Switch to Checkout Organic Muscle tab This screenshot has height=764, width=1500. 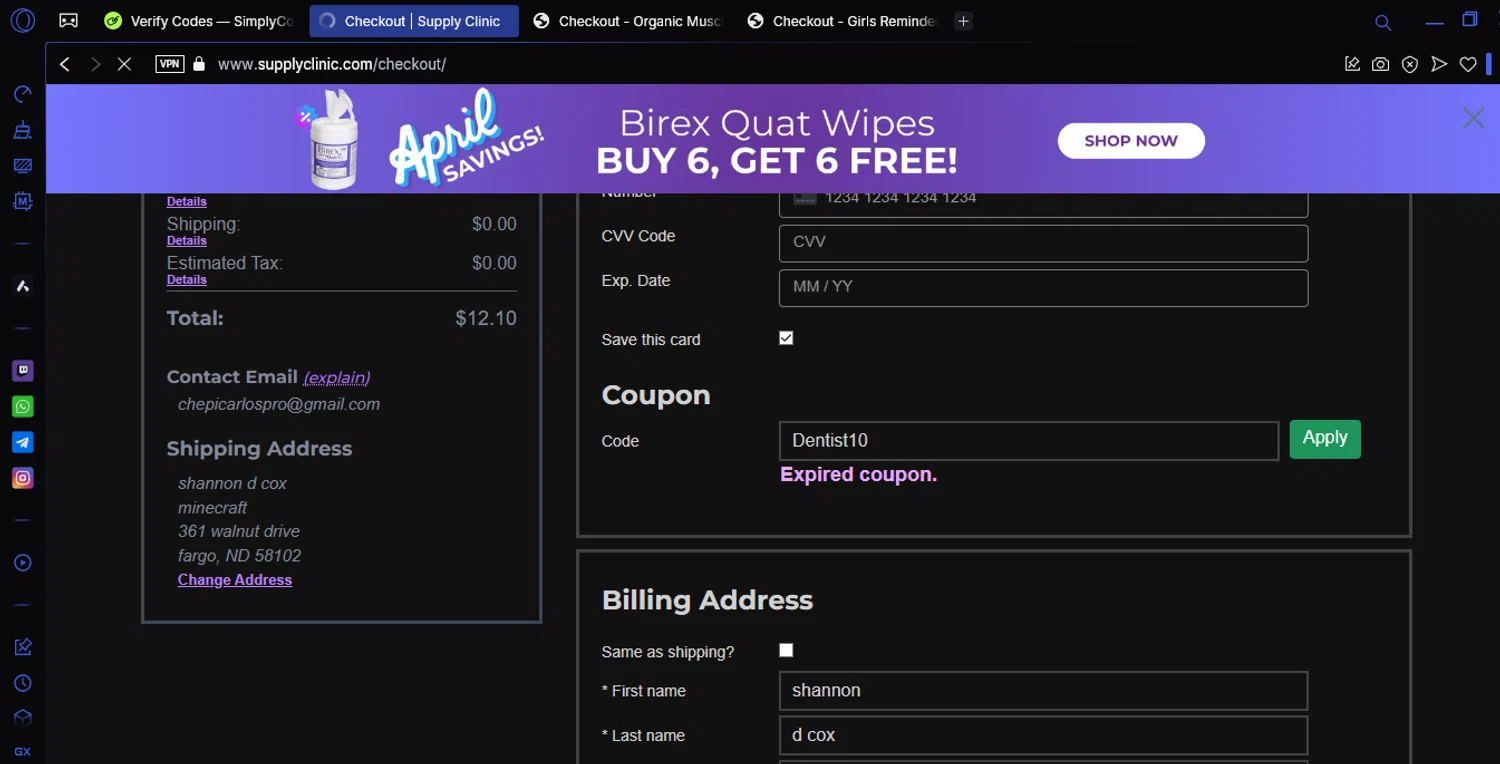(628, 21)
